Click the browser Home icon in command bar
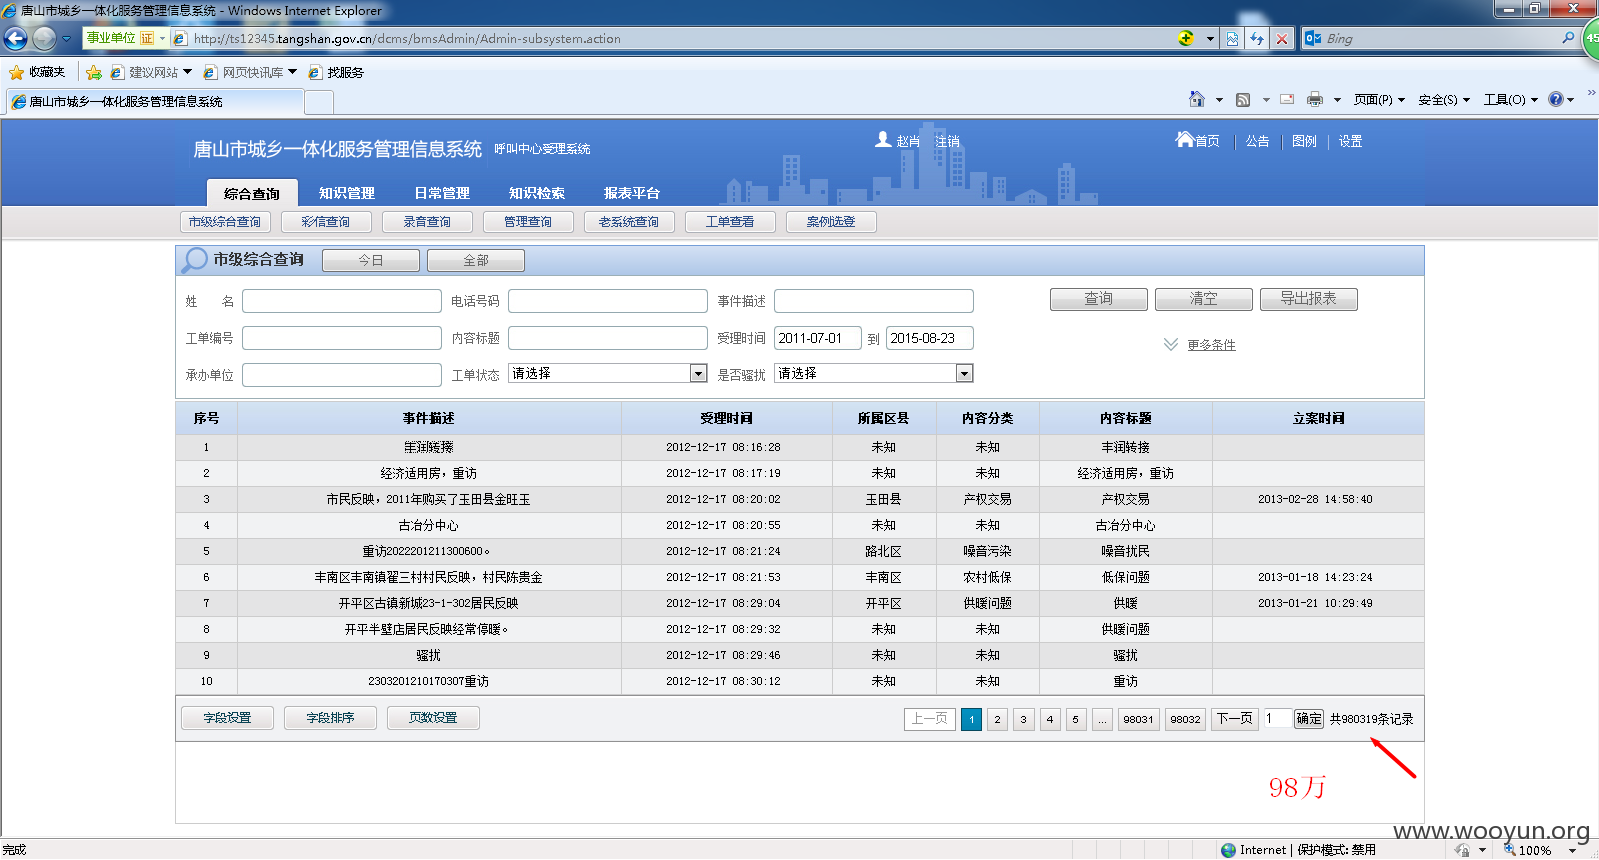The image size is (1599, 860). [x=1197, y=99]
